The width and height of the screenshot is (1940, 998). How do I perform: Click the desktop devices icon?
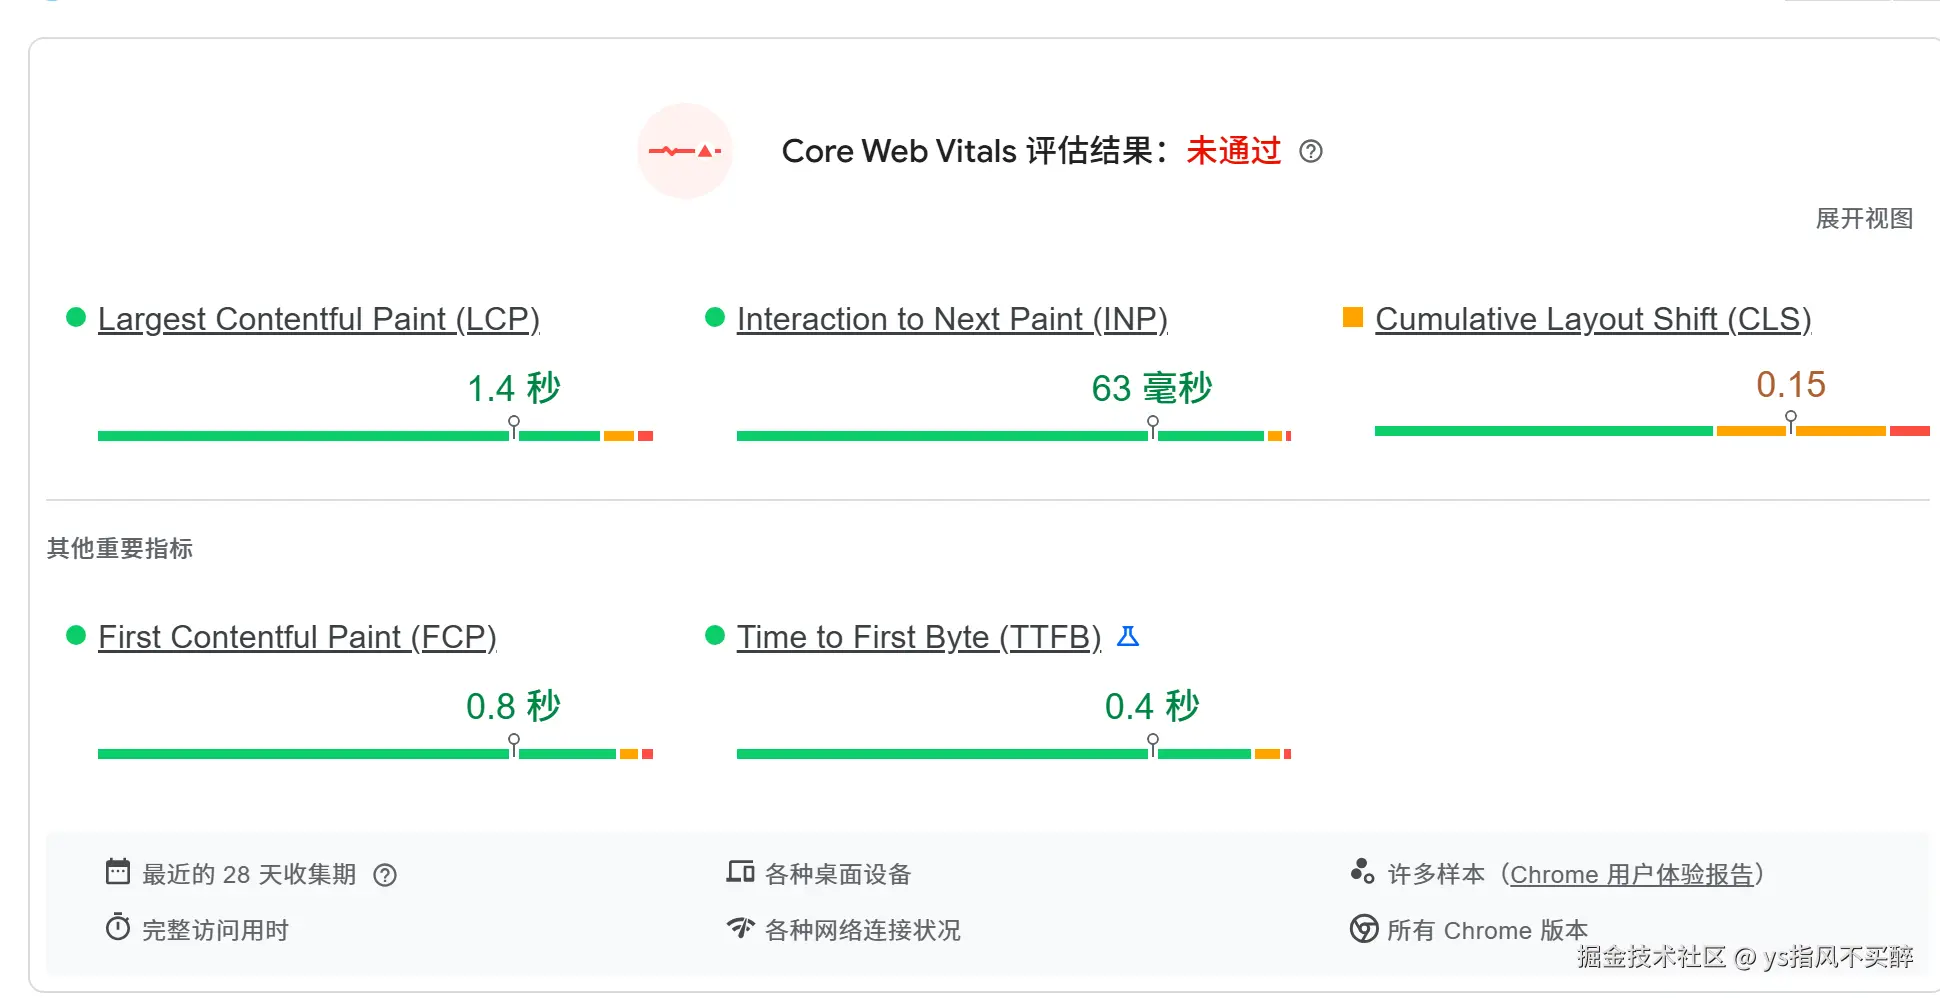[740, 872]
